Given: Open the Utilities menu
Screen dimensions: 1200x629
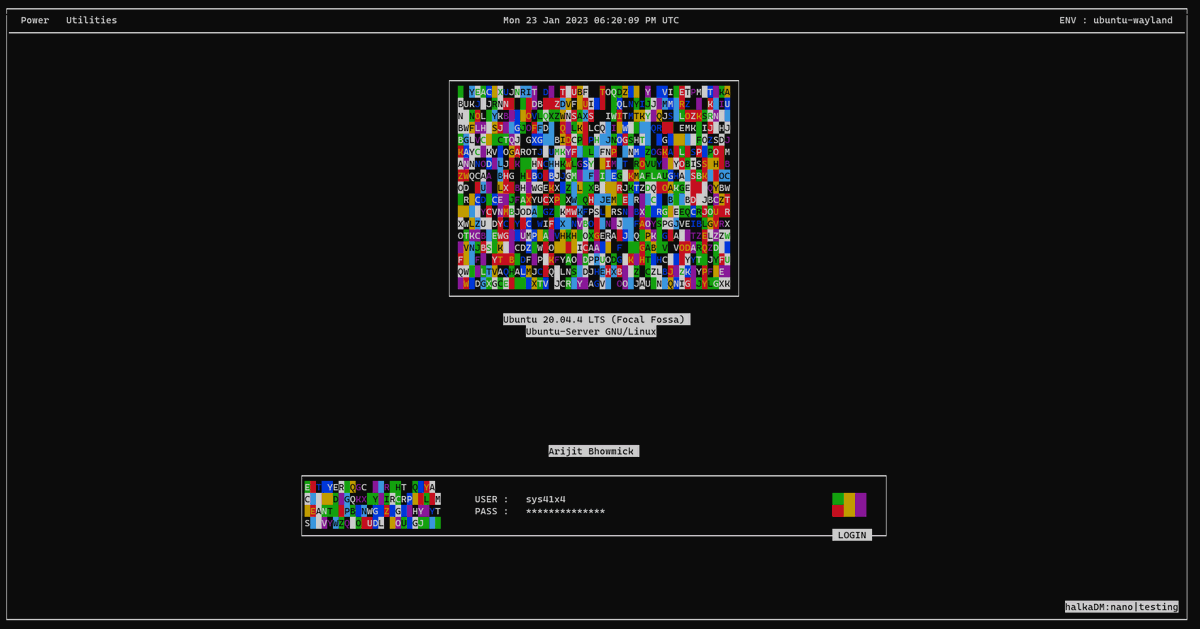Looking at the screenshot, I should pos(91,20).
